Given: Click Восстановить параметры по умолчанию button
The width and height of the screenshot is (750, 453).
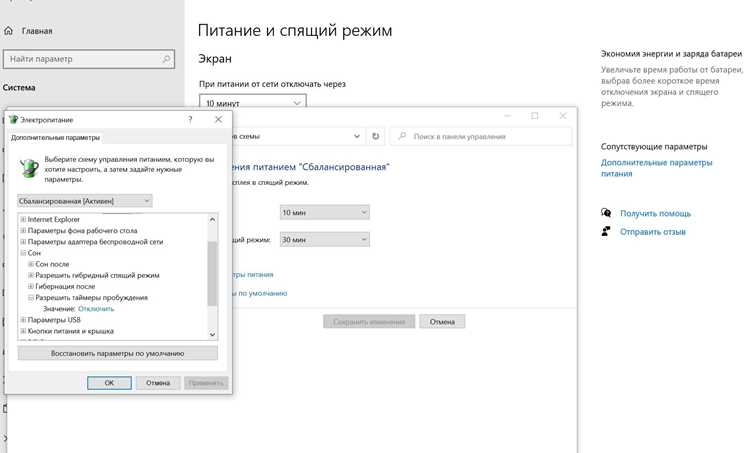Looking at the screenshot, I should (118, 354).
